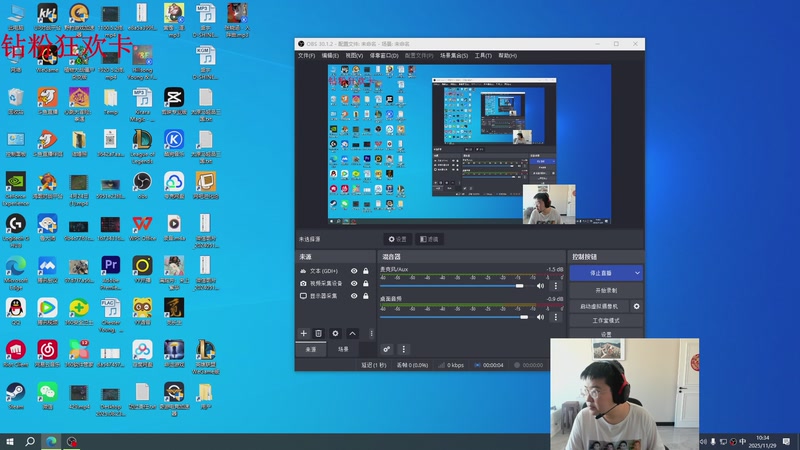This screenshot has width=800, height=450.
Task: Select the WeChat desktop icon
Action: pos(47,396)
